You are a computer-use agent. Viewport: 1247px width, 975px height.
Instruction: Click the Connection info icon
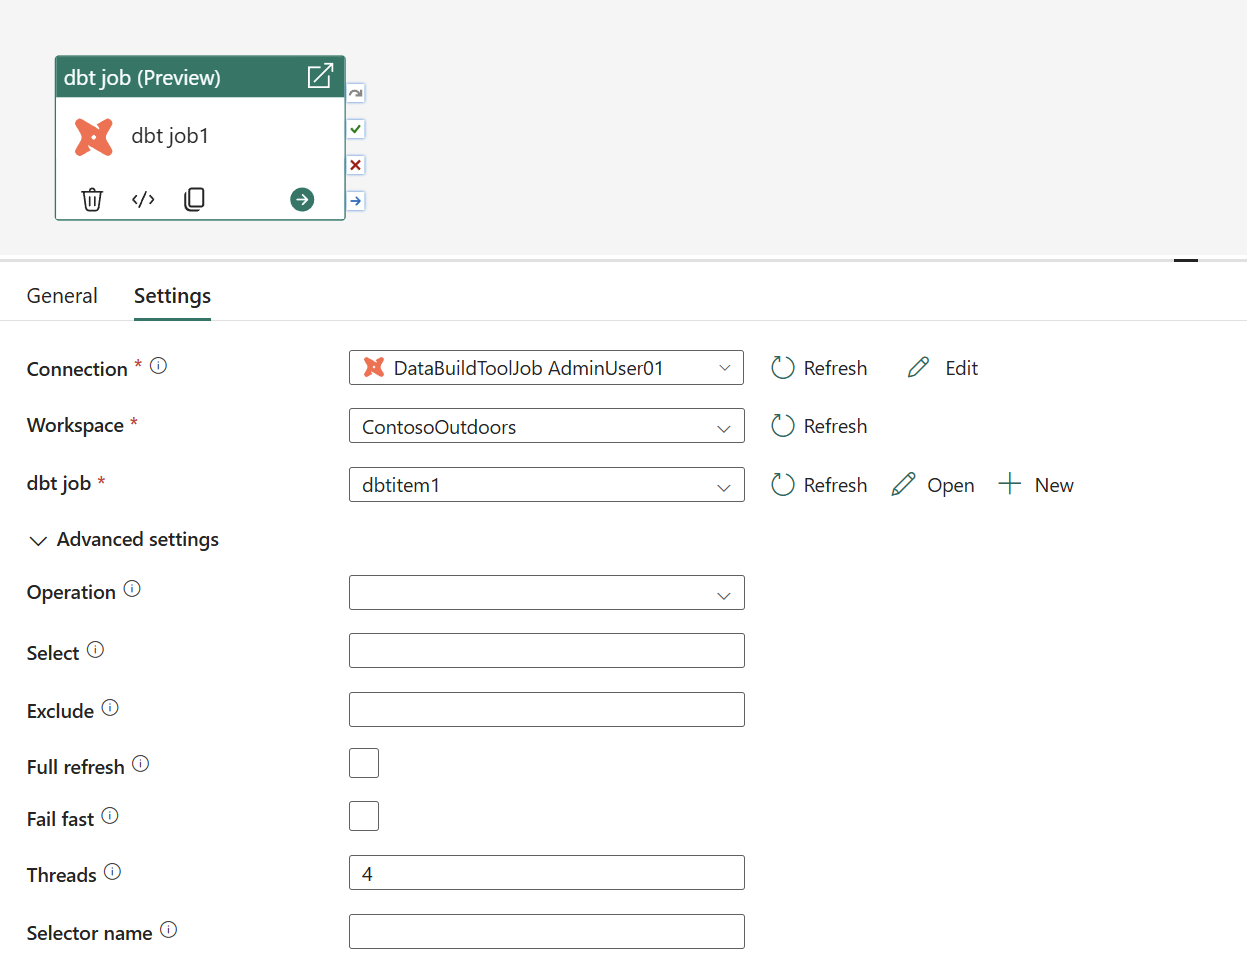(x=158, y=366)
